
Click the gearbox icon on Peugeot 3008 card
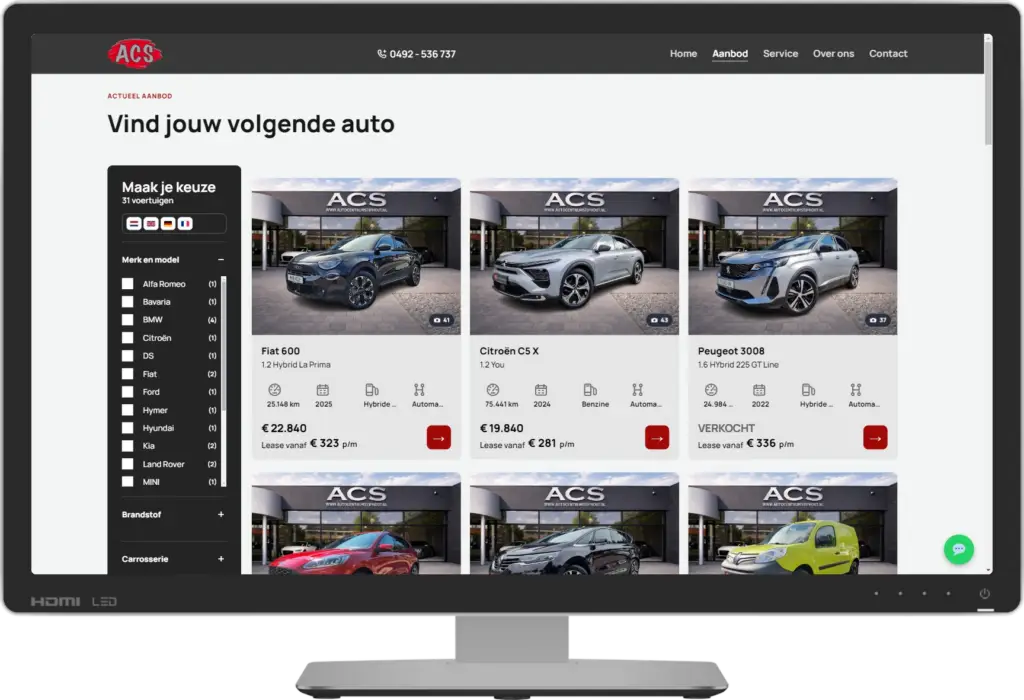point(856,390)
